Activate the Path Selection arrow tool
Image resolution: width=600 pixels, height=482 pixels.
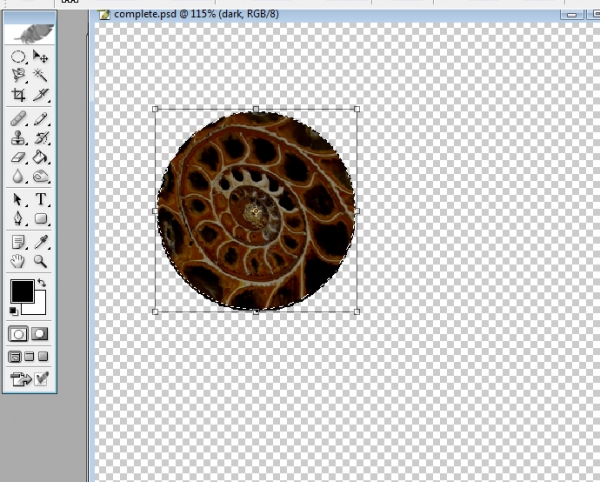[x=18, y=199]
